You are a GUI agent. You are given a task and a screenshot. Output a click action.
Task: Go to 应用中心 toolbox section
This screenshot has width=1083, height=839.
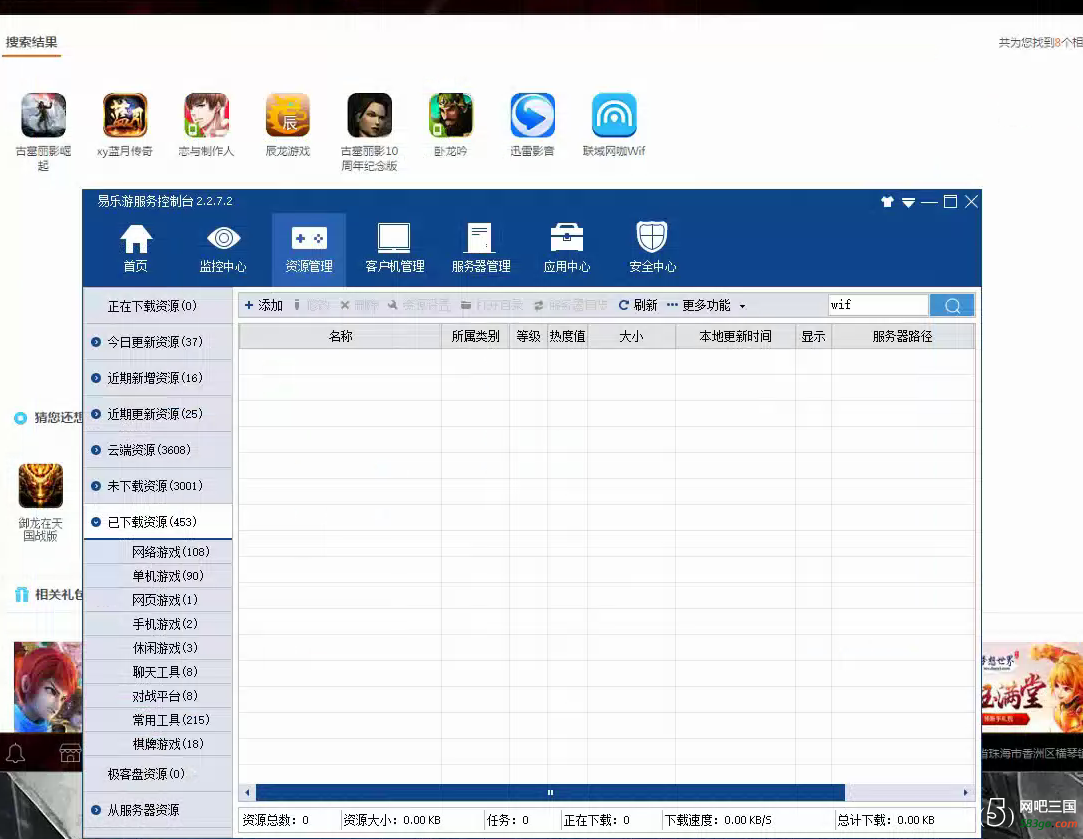pyautogui.click(x=566, y=249)
